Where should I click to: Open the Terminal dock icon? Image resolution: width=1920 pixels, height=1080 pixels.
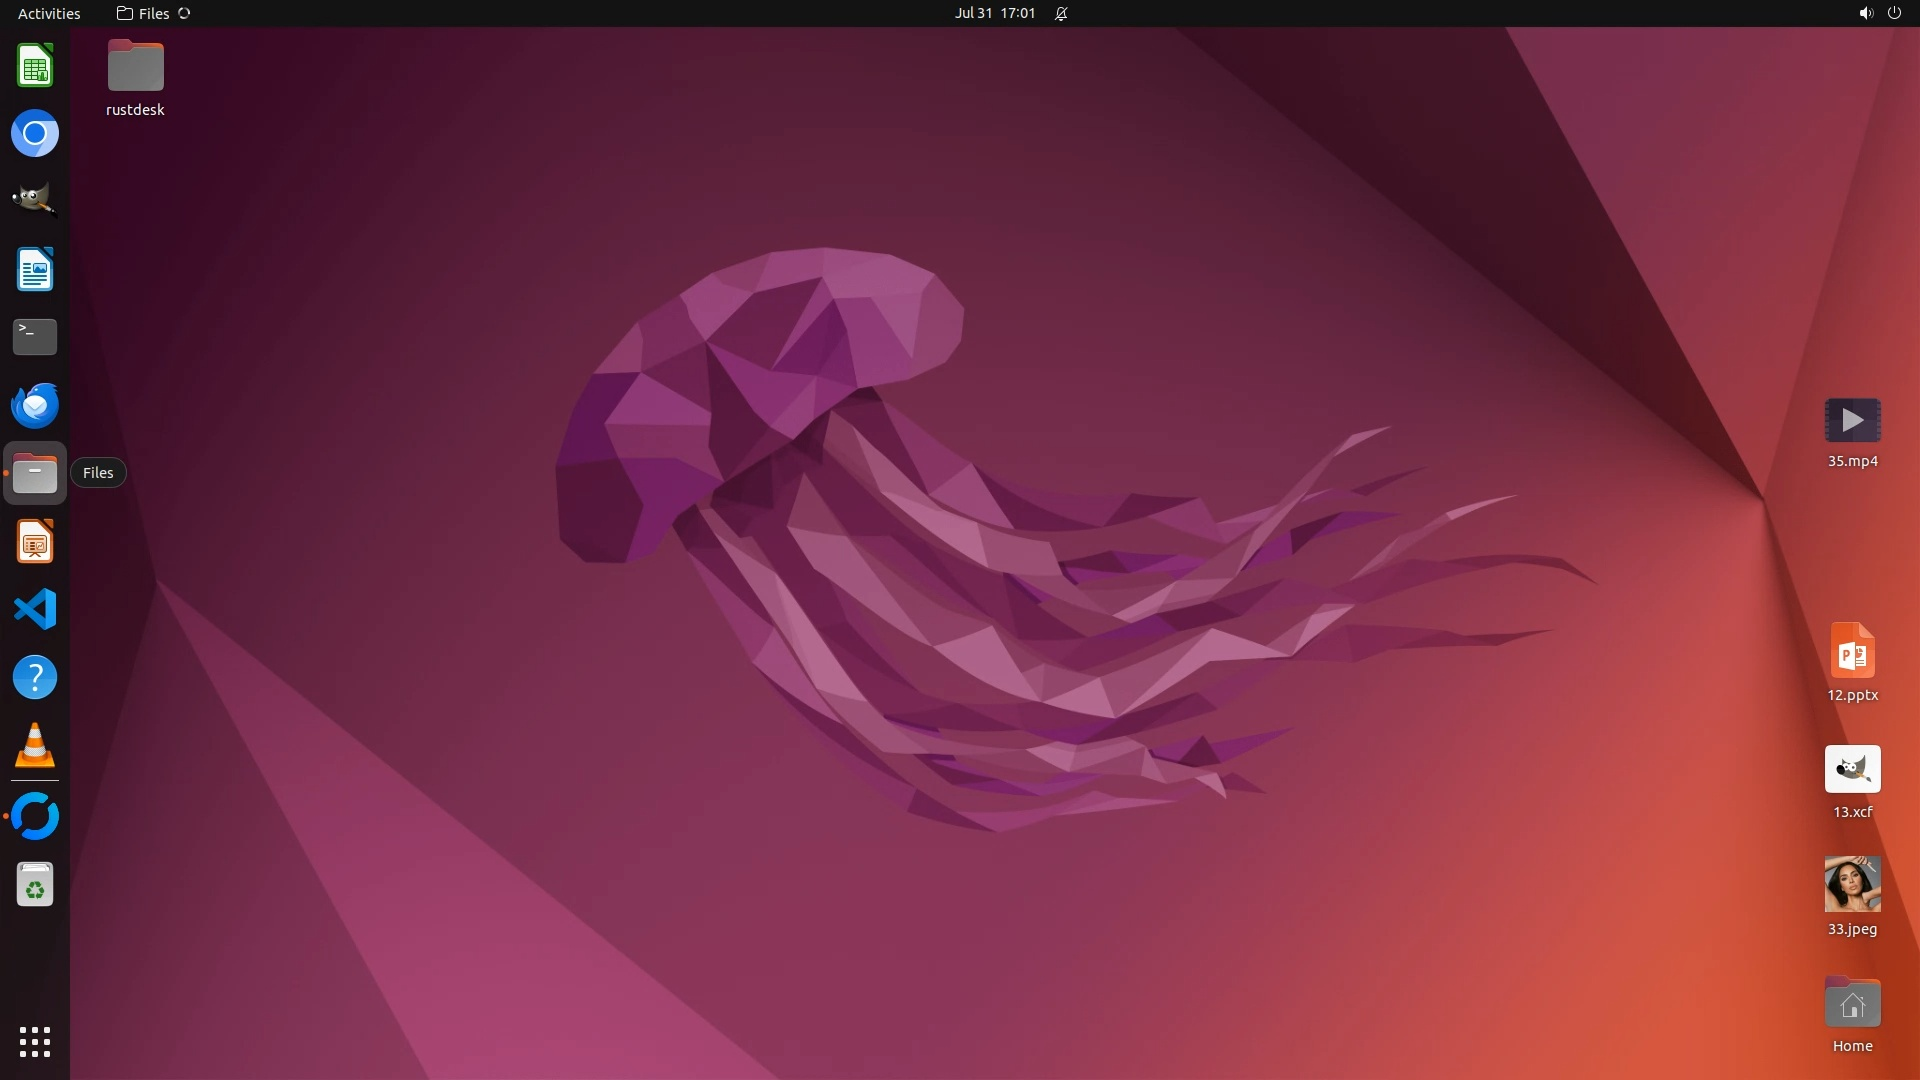[x=35, y=337]
